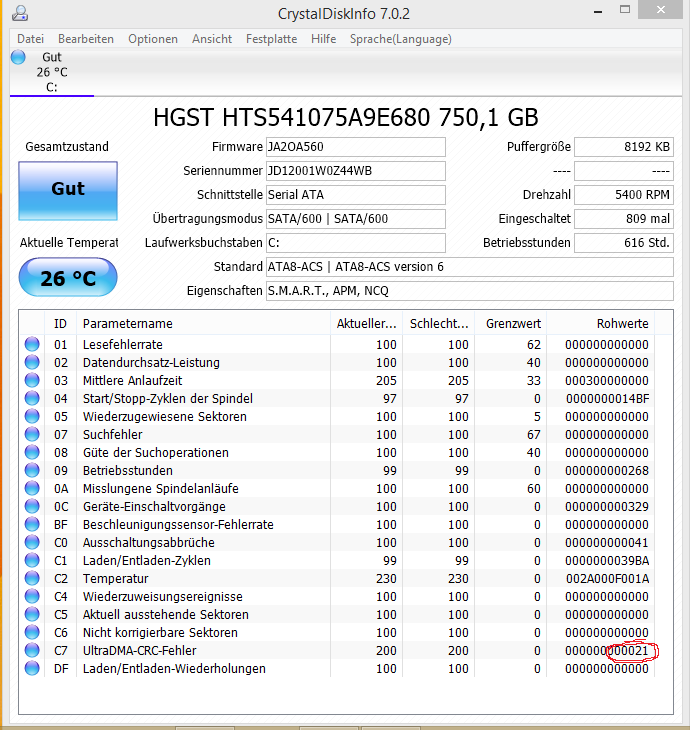690x730 pixels.
Task: Click the Schnittstelle field Serial ATA
Action: pos(356,195)
